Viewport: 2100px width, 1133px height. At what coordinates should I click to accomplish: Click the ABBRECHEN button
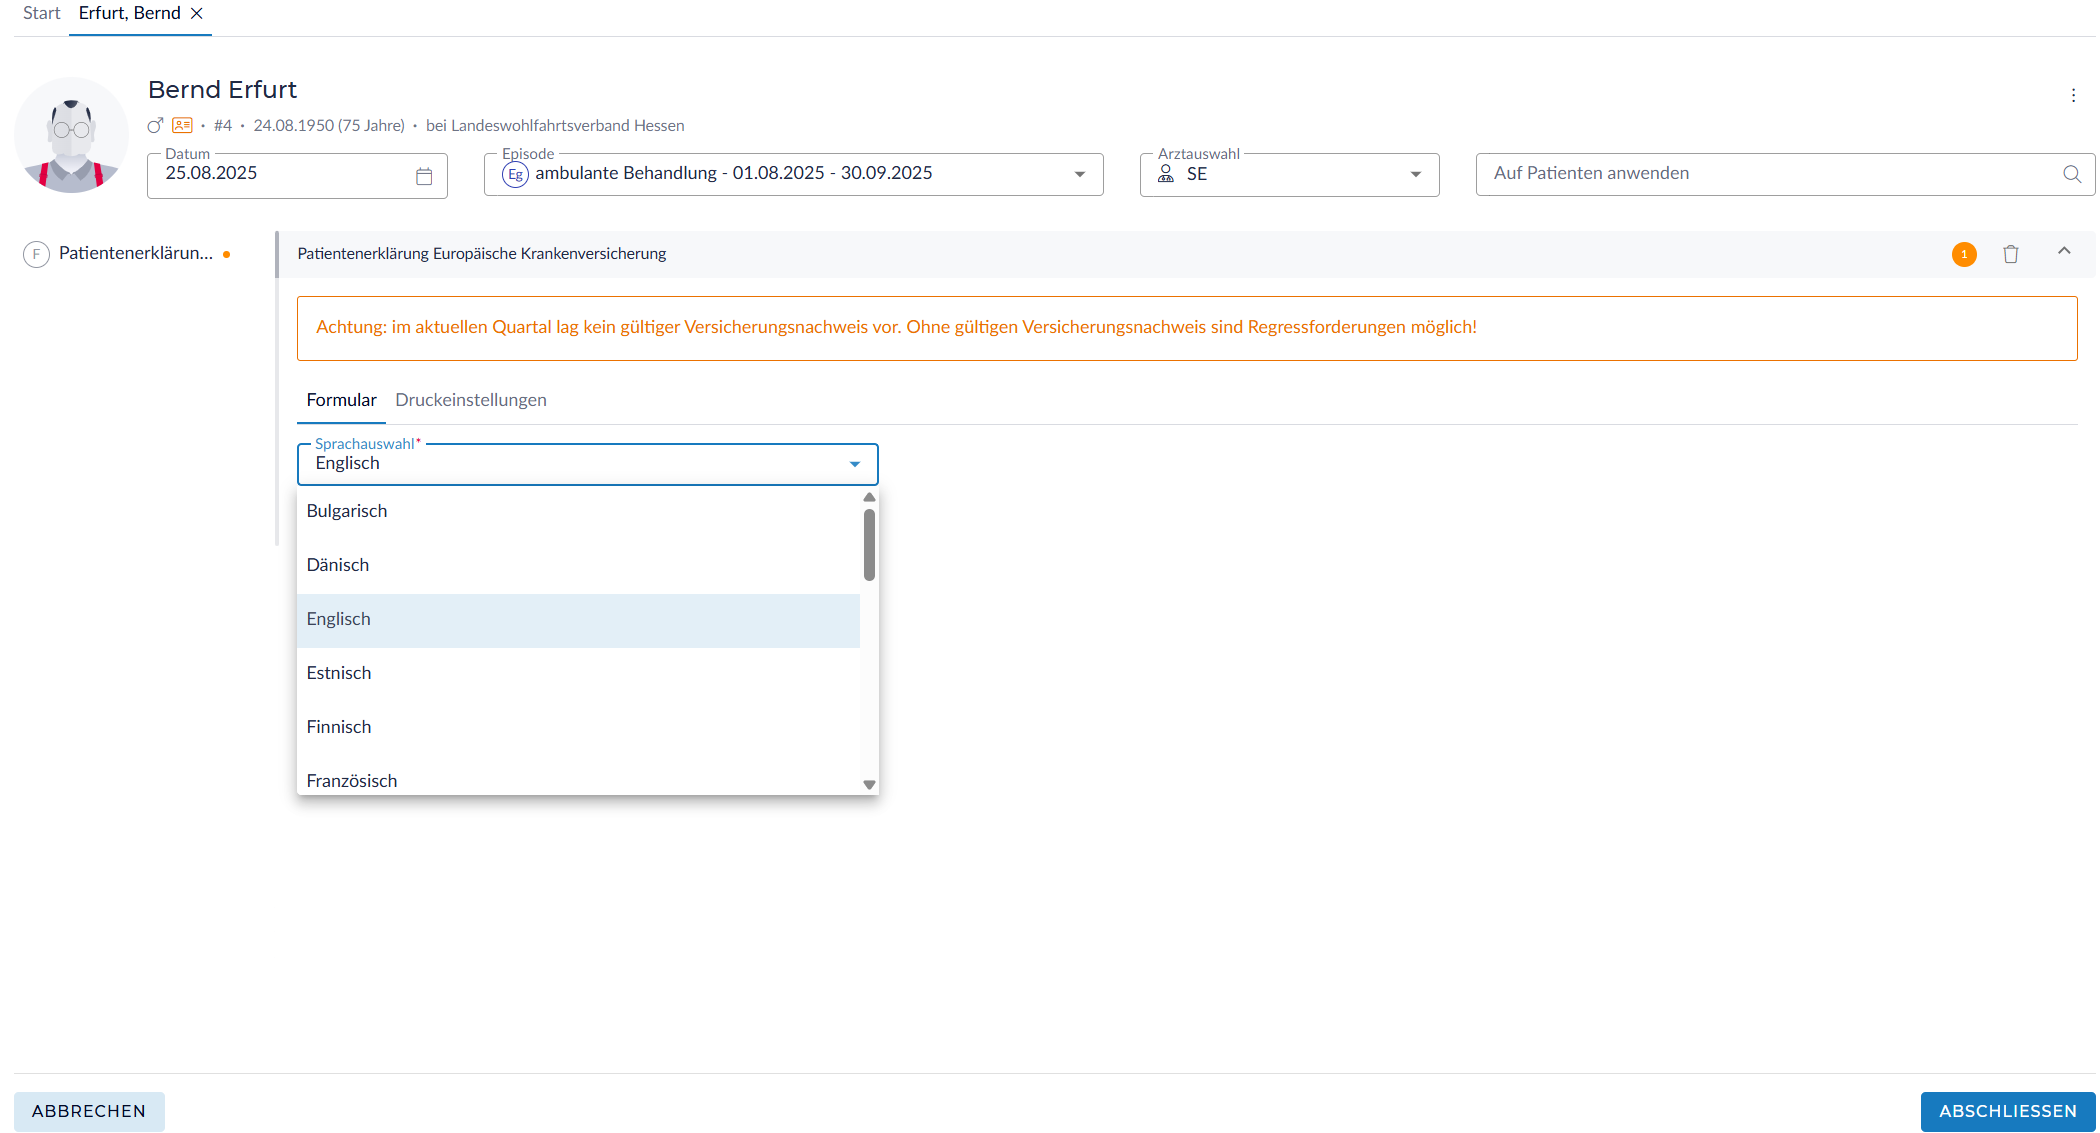click(x=89, y=1111)
